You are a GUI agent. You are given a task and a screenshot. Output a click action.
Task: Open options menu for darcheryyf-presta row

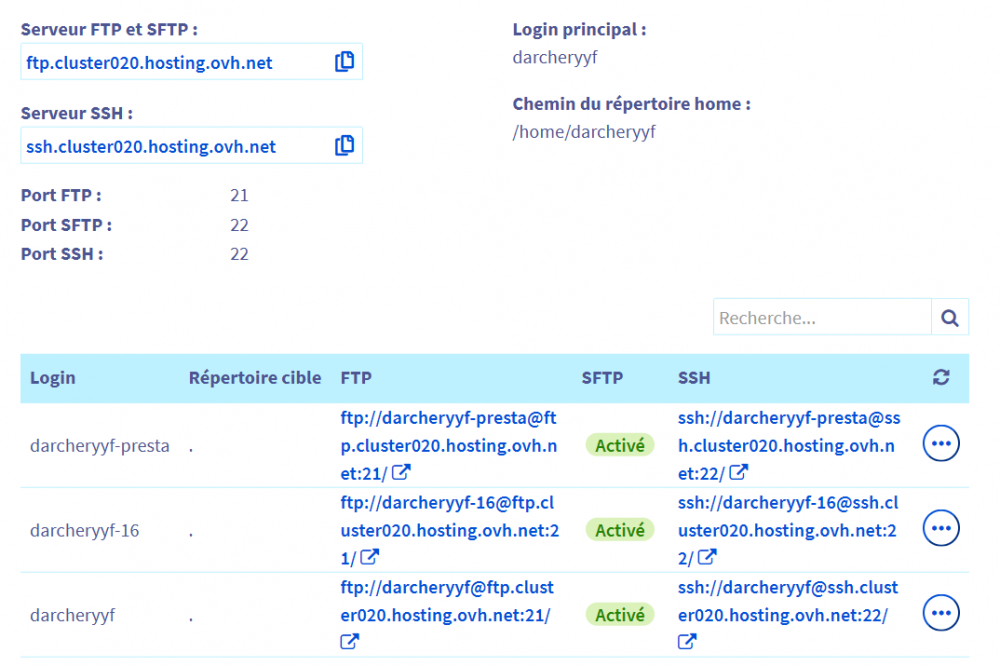940,443
